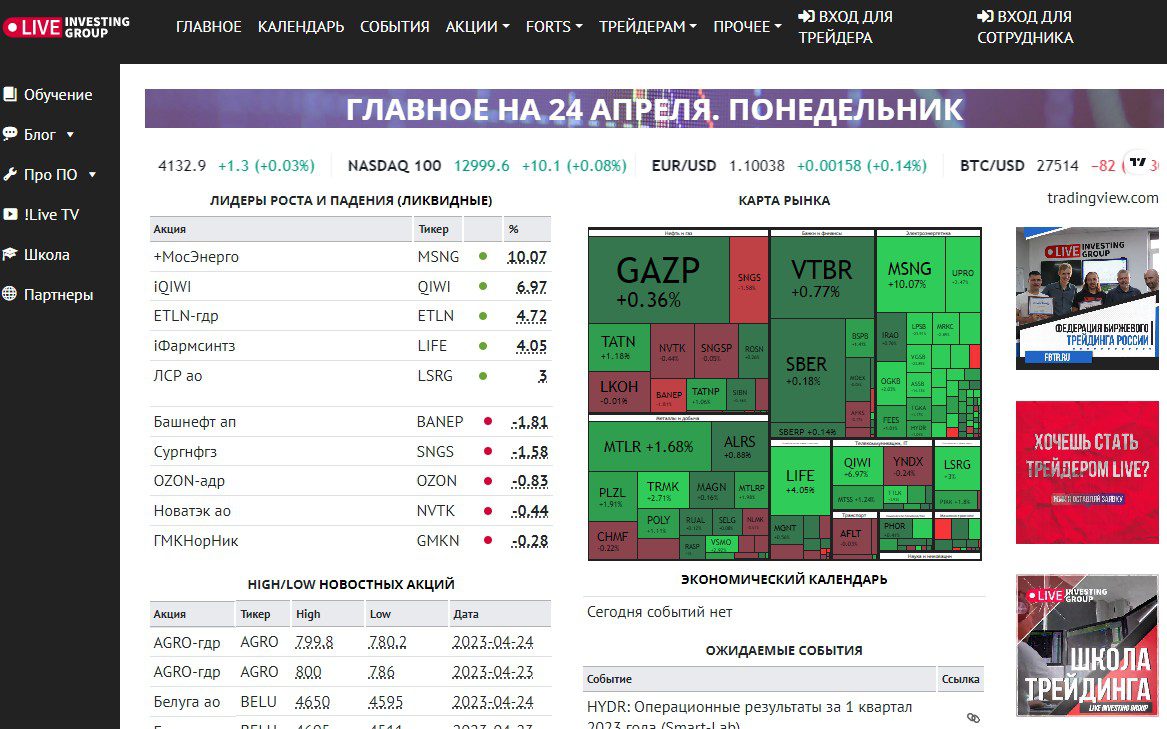Click the trader login arrow icon
1167x729 pixels.
click(x=806, y=16)
